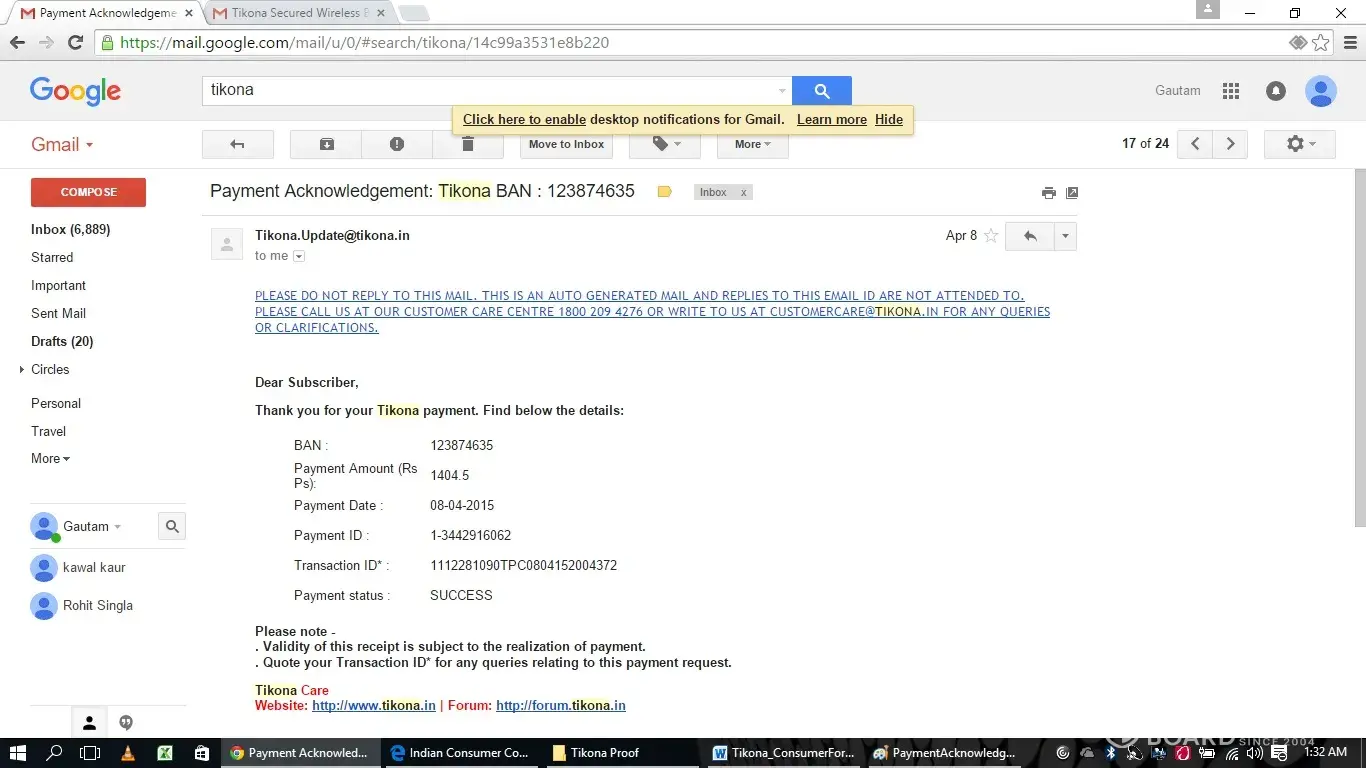This screenshot has height=768, width=1366.
Task: Click the blue Gmail search button
Action: 821,91
